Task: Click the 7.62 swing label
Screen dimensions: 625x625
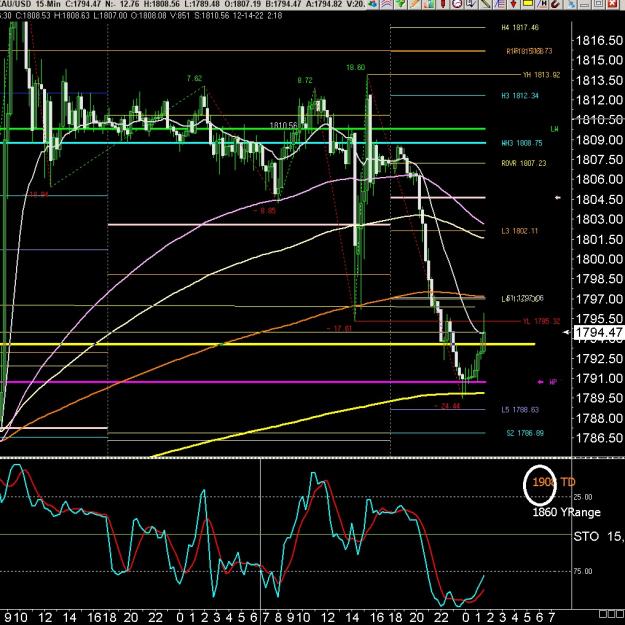Action: point(194,79)
